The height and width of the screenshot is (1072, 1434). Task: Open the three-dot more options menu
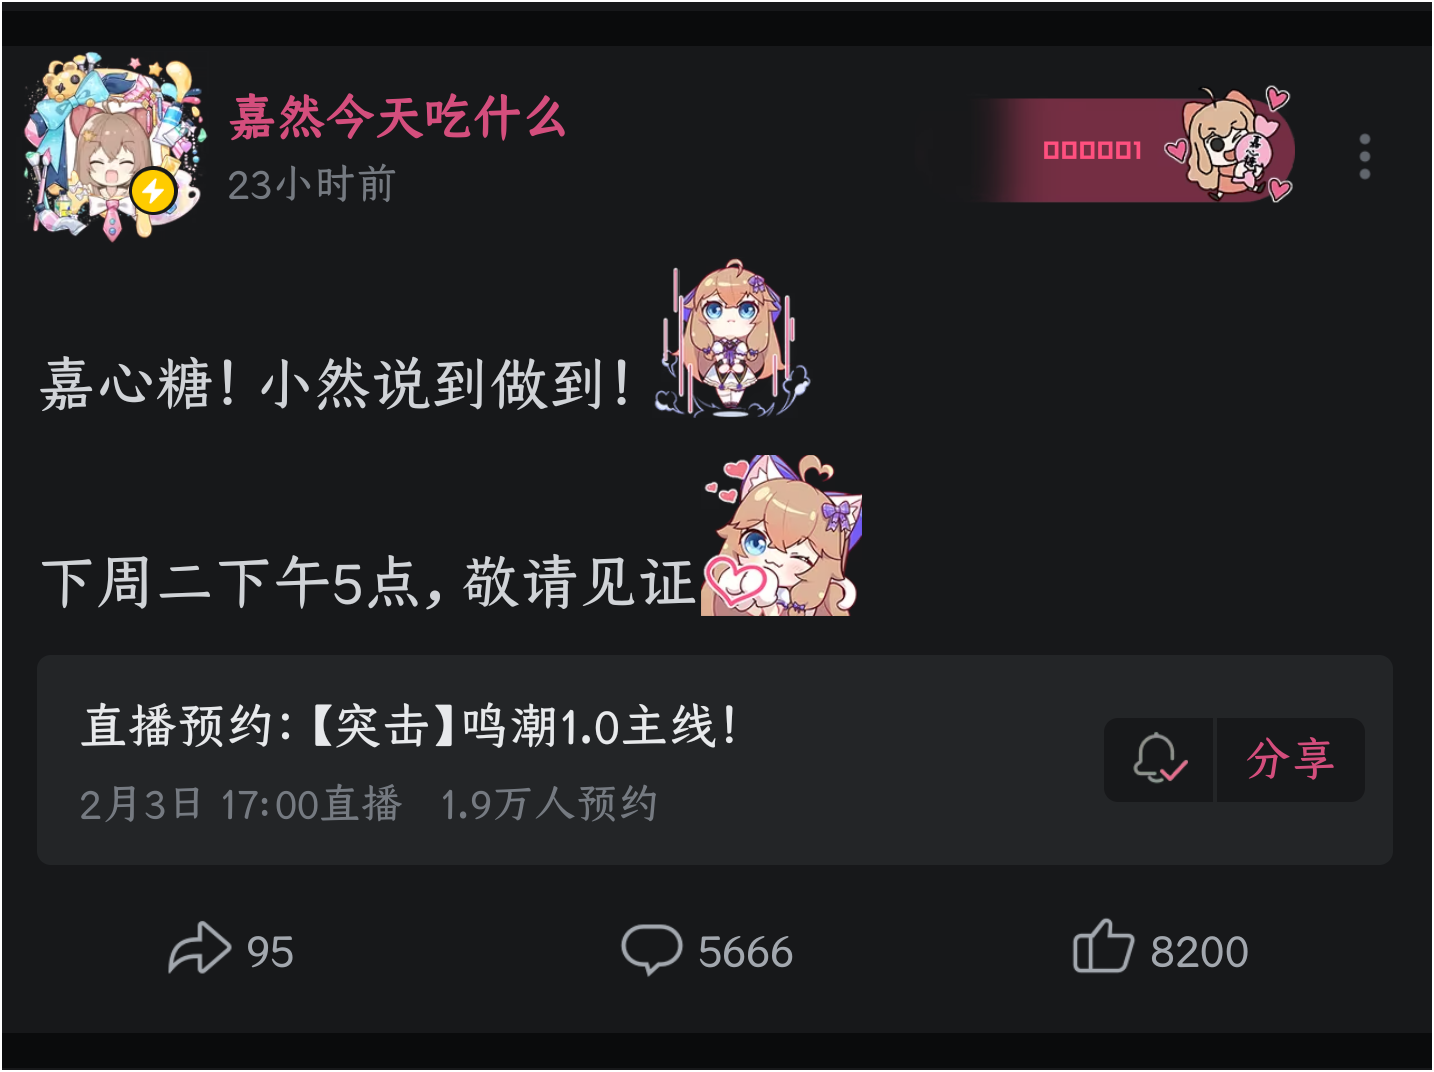pyautogui.click(x=1364, y=156)
